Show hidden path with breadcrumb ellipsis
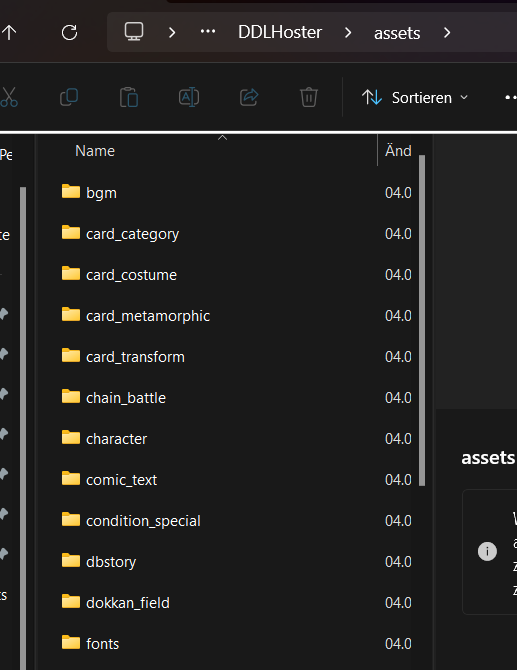The image size is (517, 670). coord(208,32)
